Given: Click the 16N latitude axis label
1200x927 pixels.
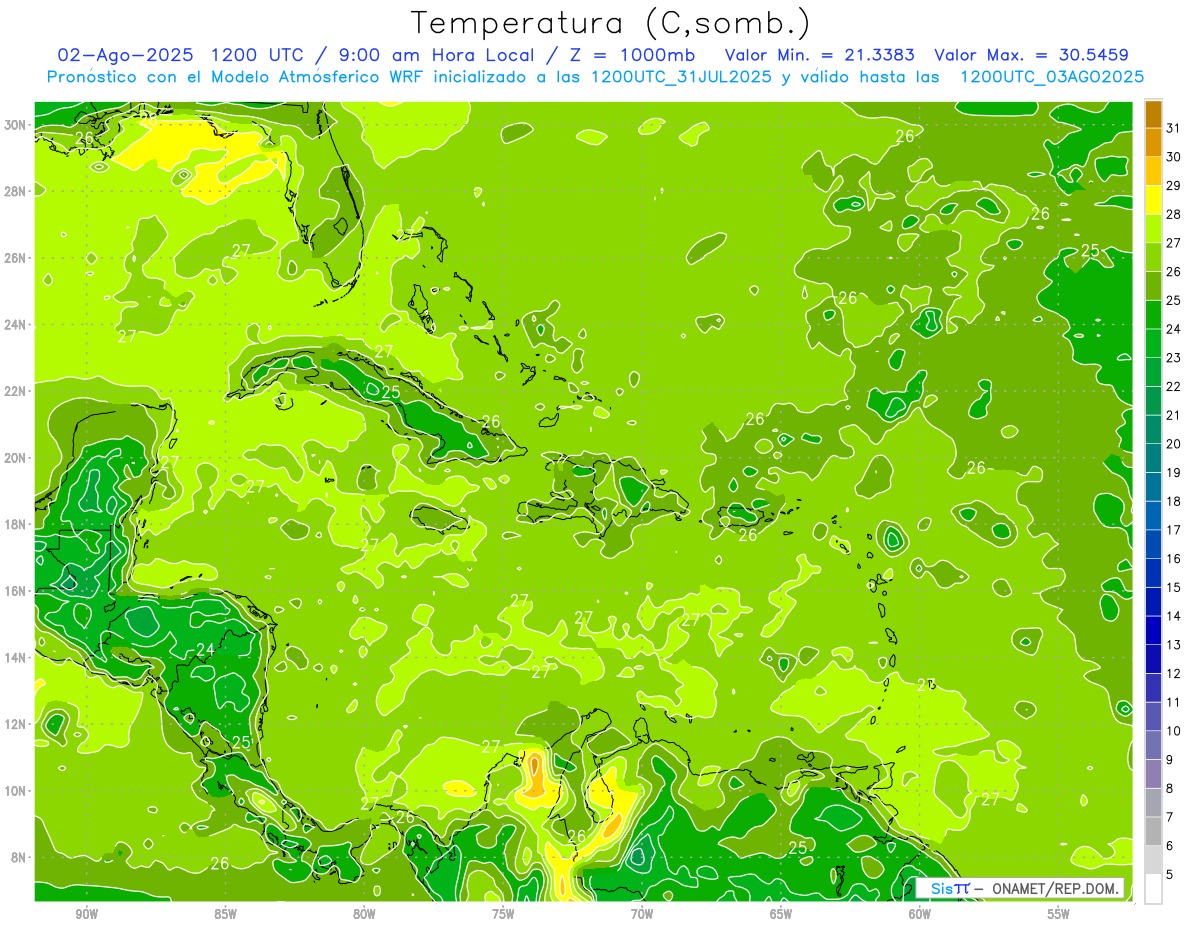Looking at the screenshot, I should tap(14, 591).
